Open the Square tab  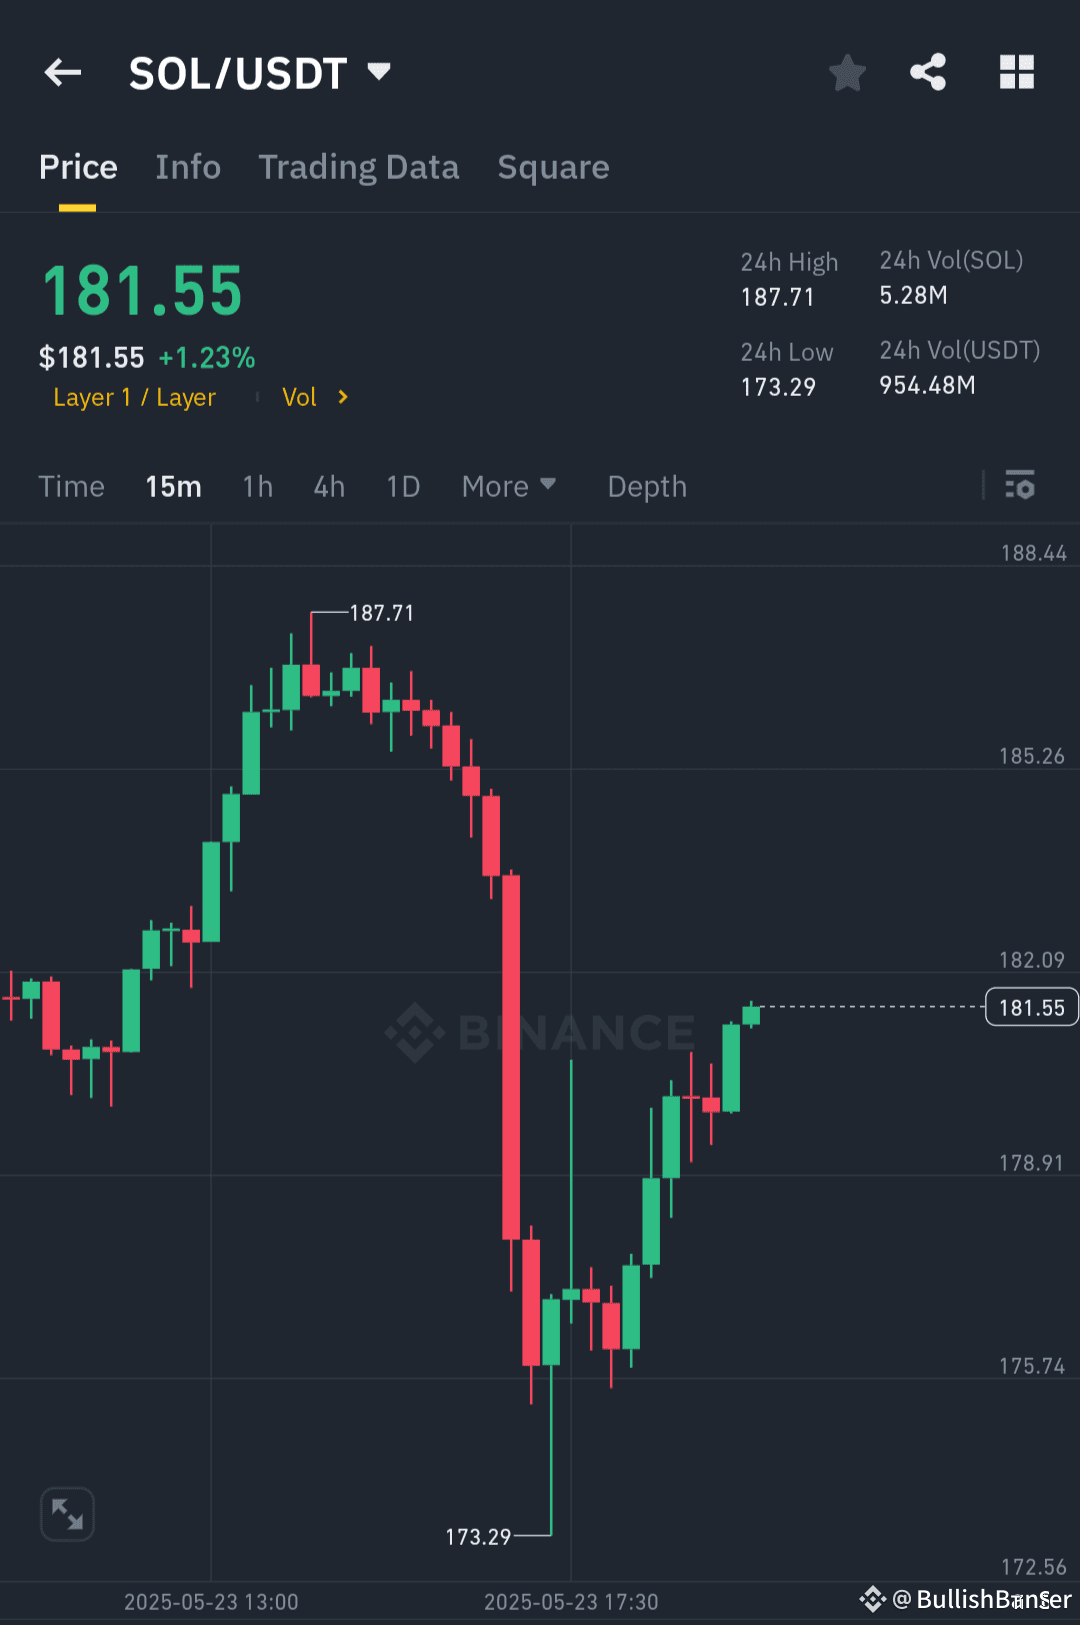[553, 167]
